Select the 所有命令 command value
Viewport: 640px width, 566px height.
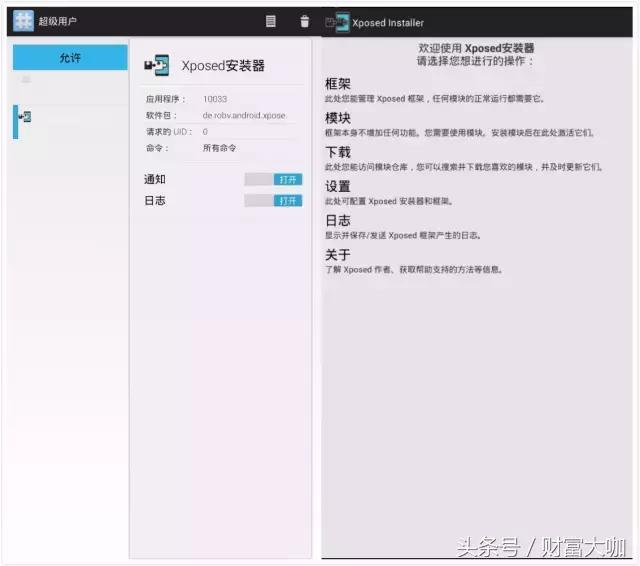220,148
